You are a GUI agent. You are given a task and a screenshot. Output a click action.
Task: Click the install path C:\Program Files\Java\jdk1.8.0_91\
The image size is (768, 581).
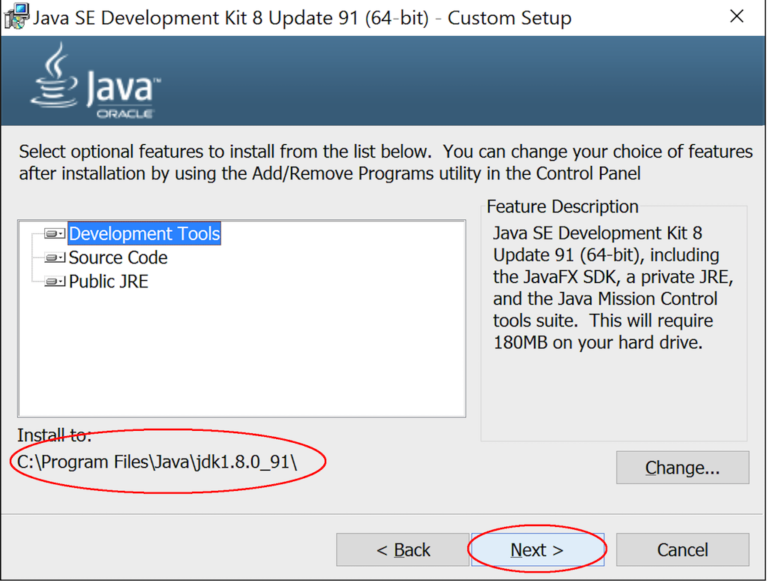(x=157, y=462)
